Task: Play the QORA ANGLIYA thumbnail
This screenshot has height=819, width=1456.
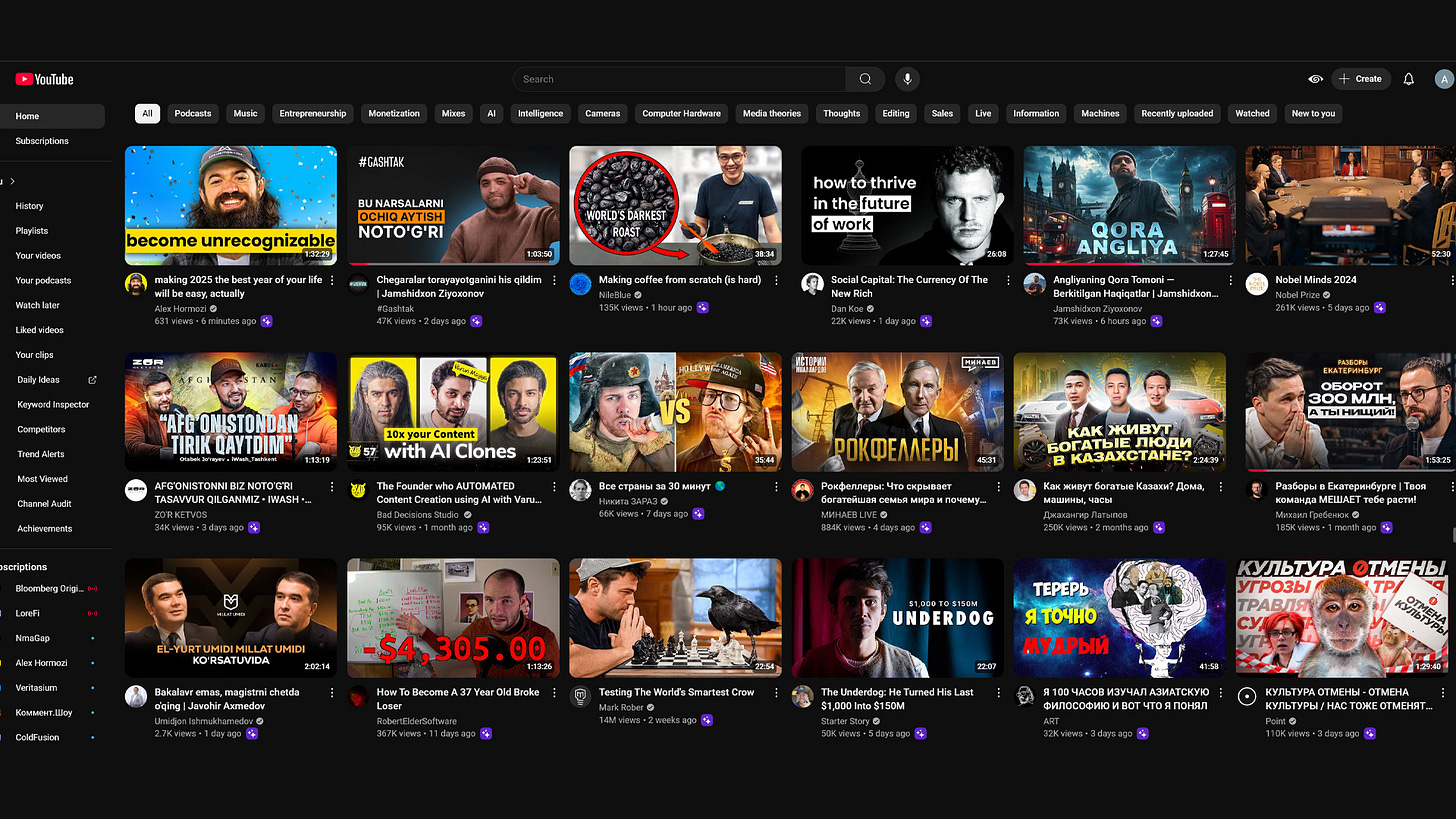Action: [x=1129, y=205]
